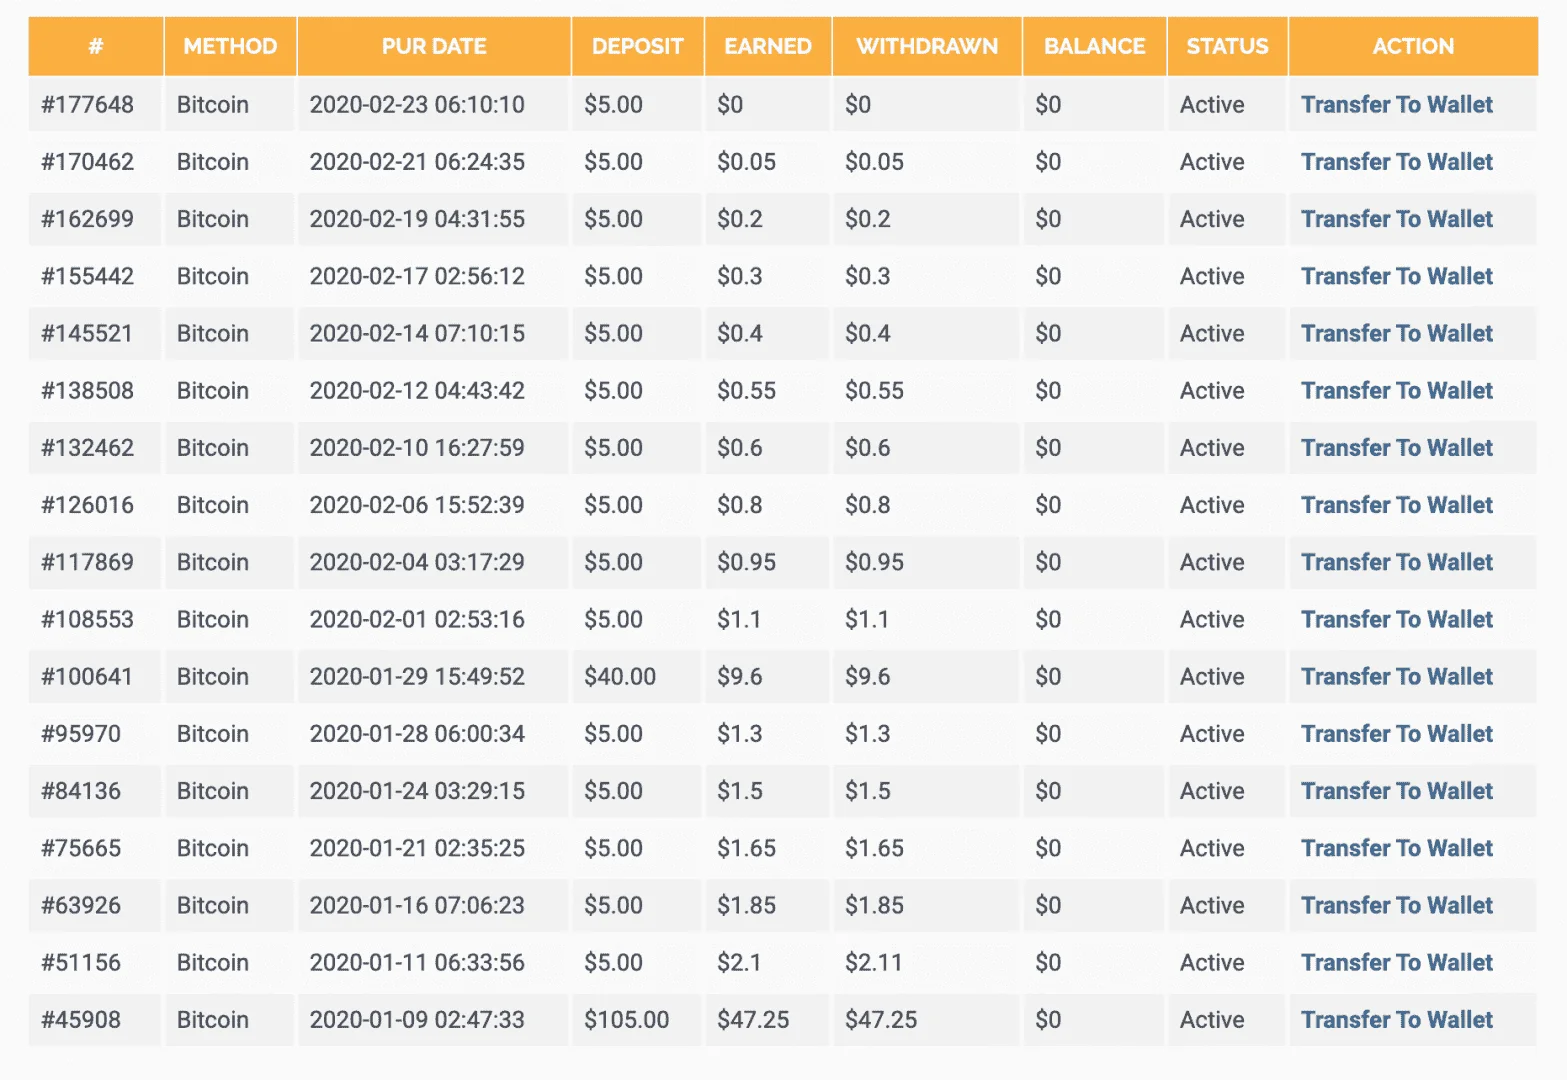Click Transfer To Wallet for deposit #177648

click(1396, 105)
